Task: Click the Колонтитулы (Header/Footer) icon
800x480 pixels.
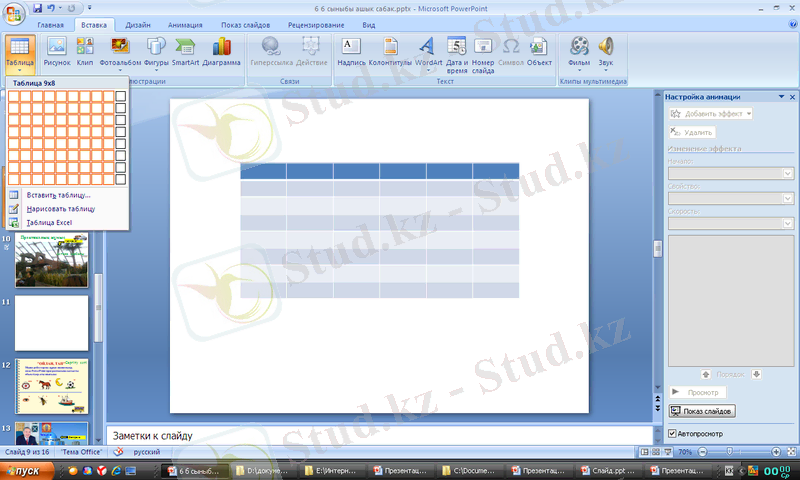Action: pyautogui.click(x=391, y=51)
